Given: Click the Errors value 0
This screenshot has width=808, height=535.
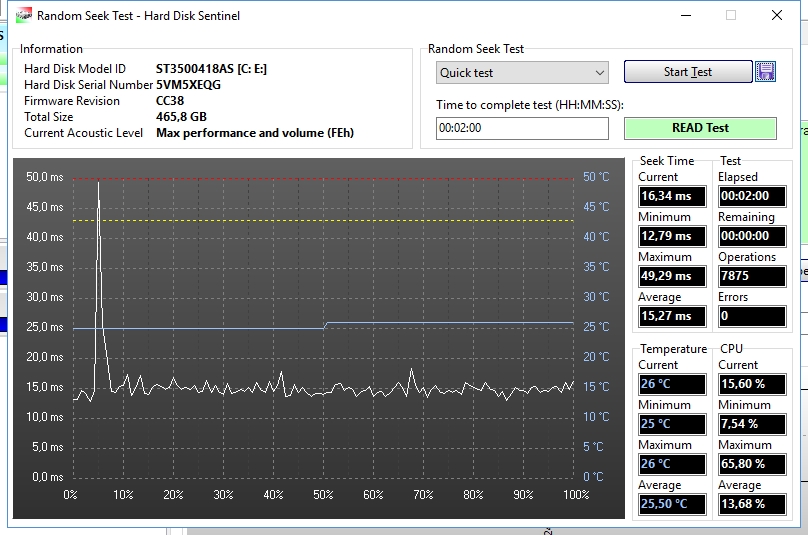Looking at the screenshot, I should tap(752, 316).
